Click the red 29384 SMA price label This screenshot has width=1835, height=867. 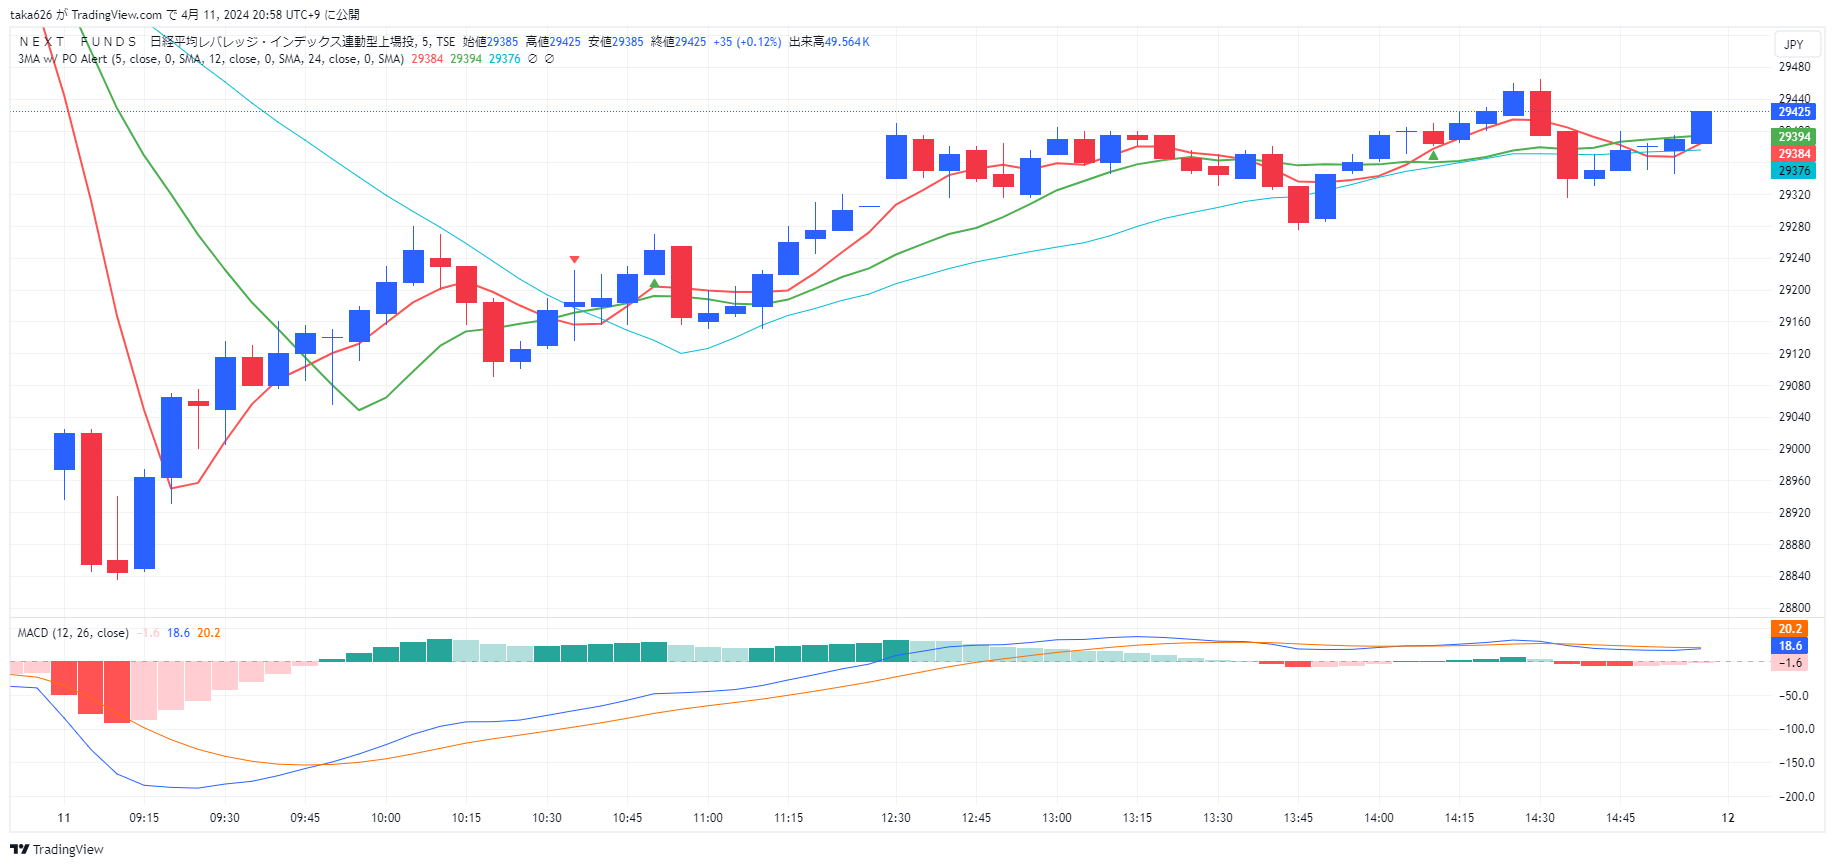(1794, 154)
